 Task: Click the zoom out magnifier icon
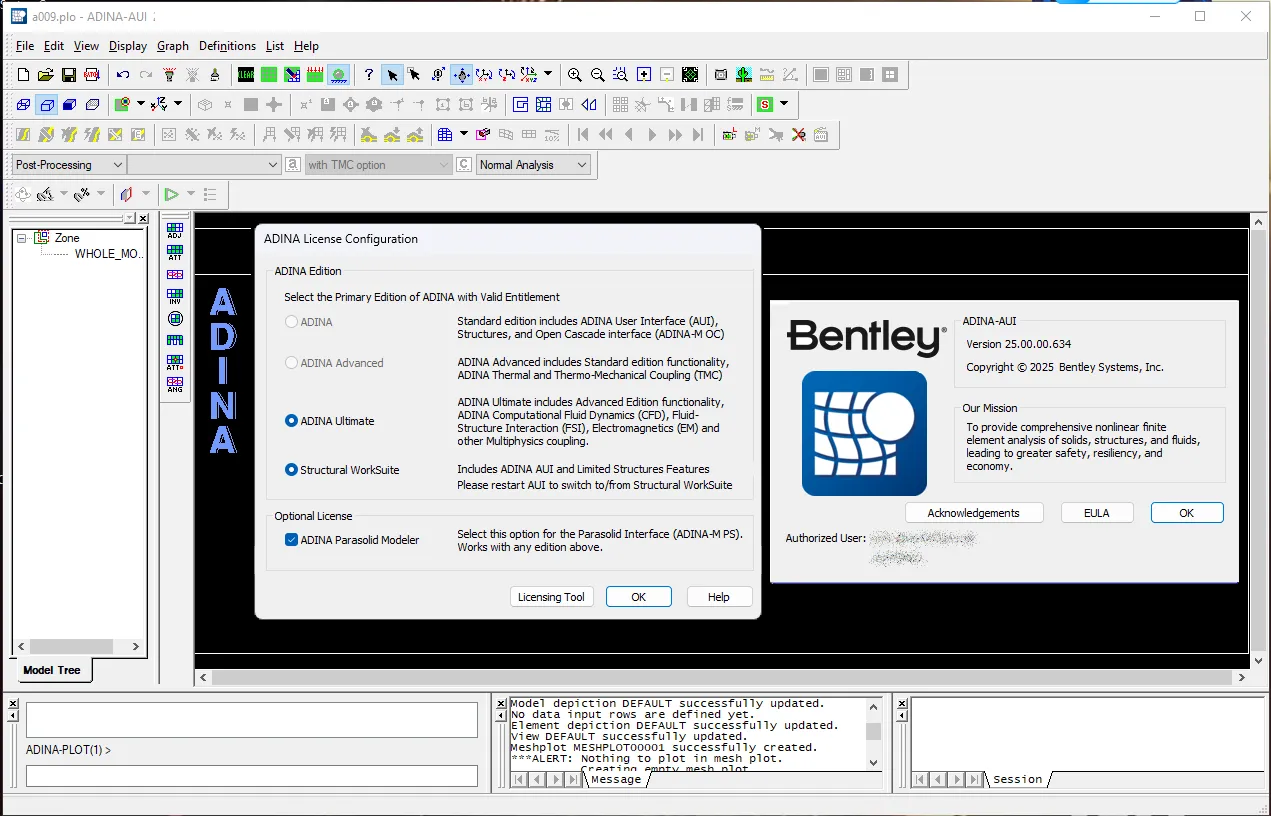pos(598,75)
